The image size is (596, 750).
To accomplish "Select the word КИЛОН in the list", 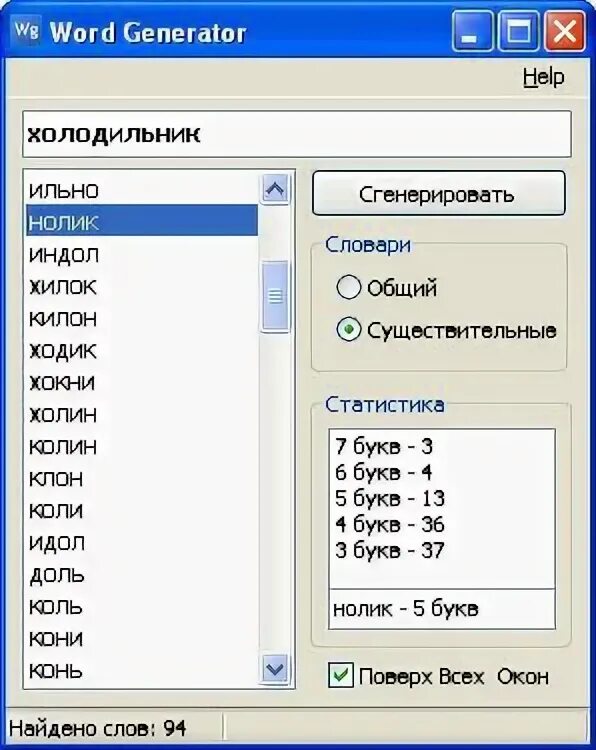I will pos(142,319).
